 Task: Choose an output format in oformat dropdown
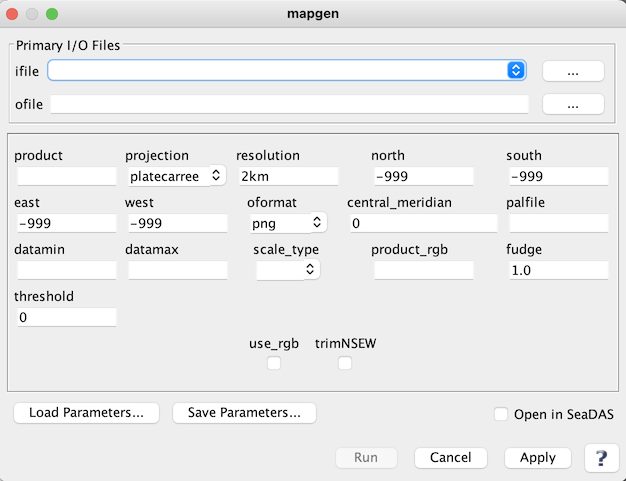(x=287, y=222)
